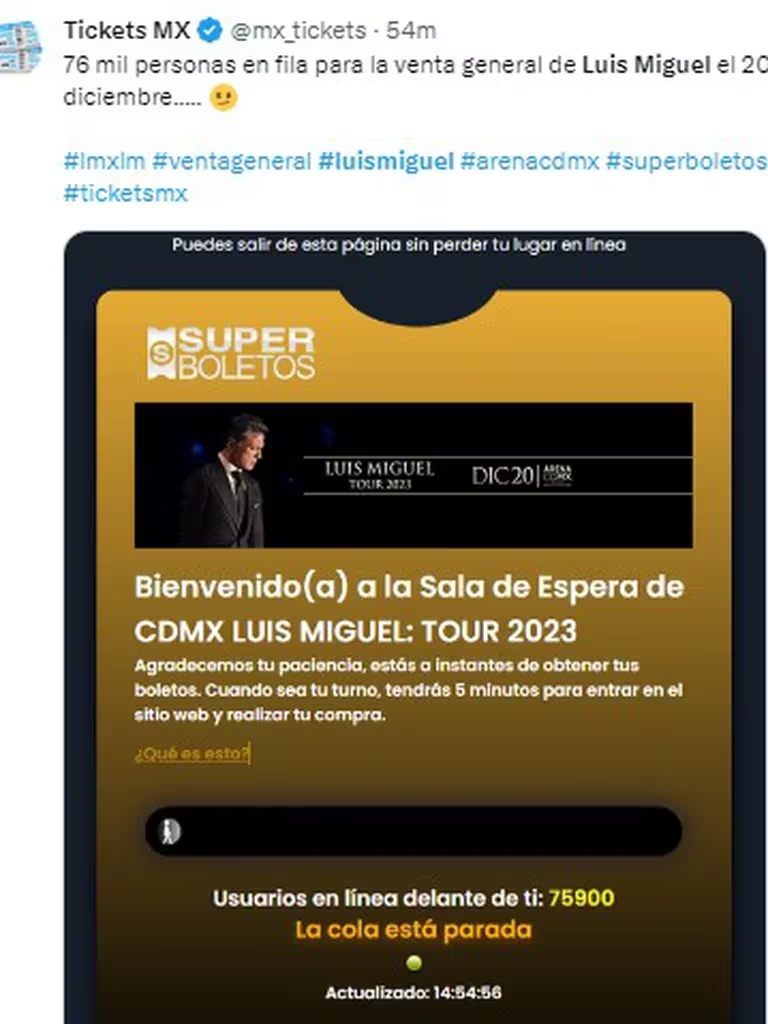Open the #superboletos hashtag
This screenshot has width=768, height=1024.
(686, 161)
